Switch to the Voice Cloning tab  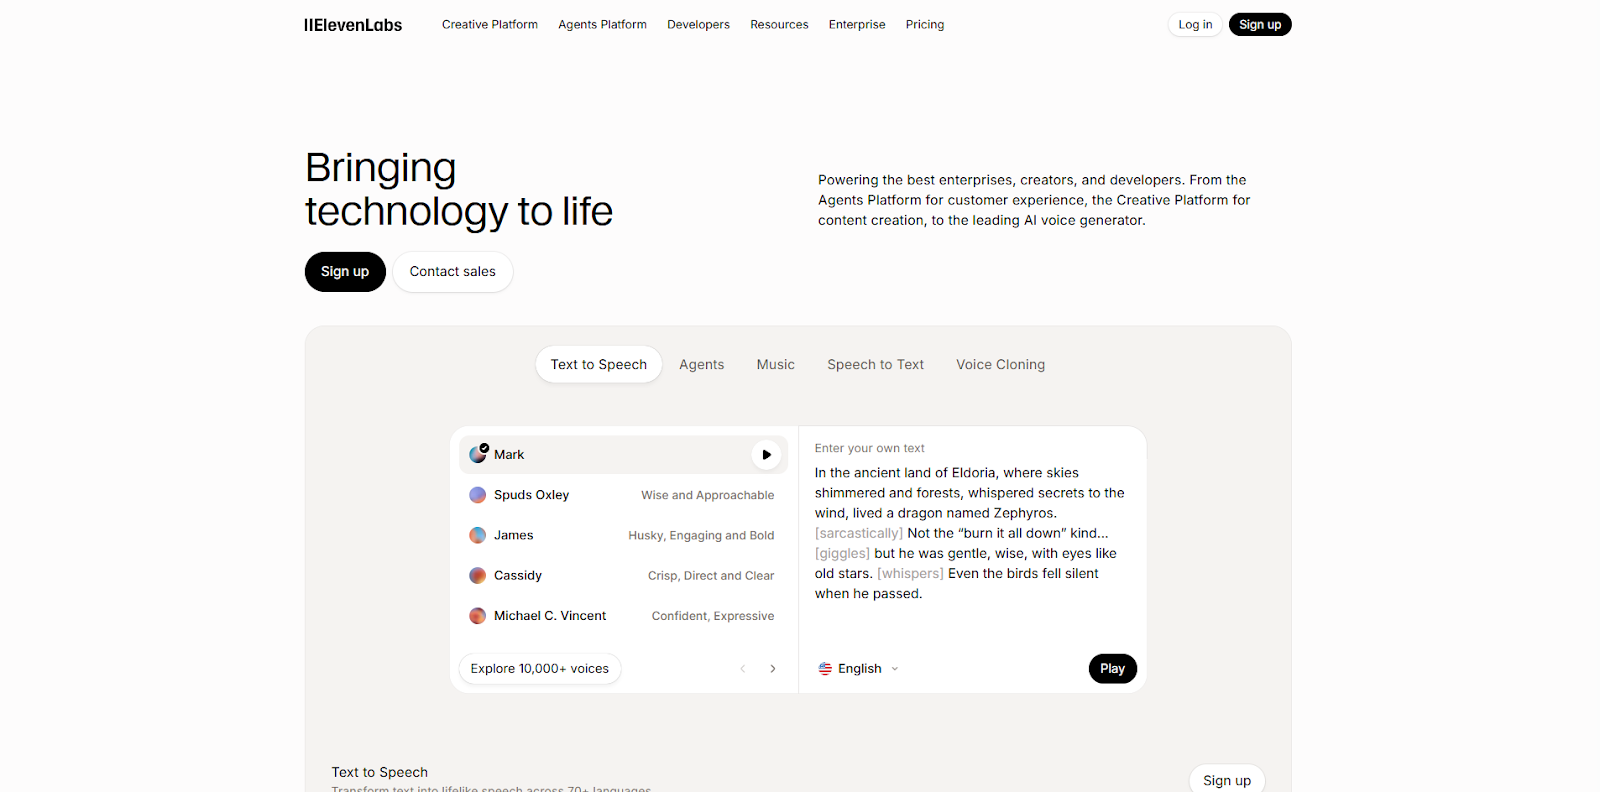(1001, 365)
